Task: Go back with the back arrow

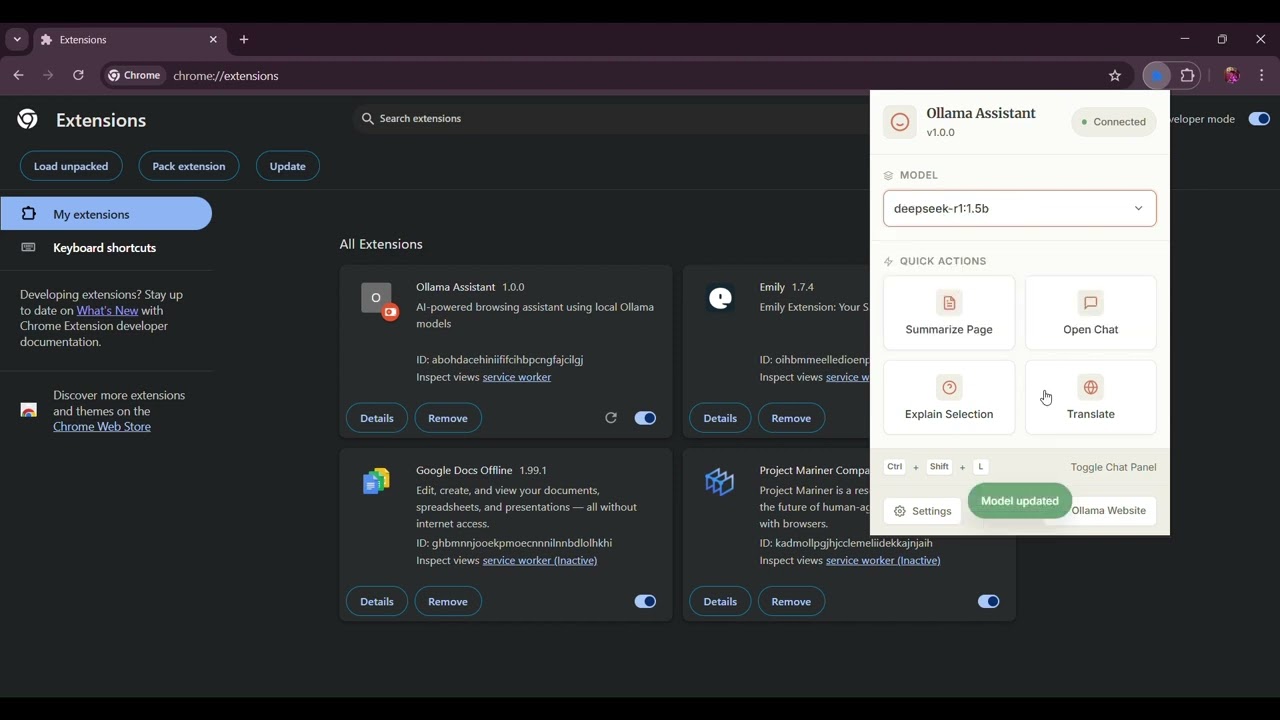Action: (18, 76)
